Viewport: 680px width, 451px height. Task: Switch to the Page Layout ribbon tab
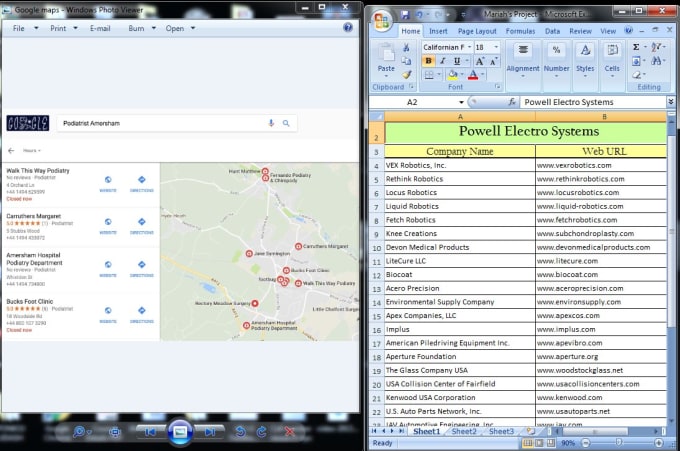point(477,31)
